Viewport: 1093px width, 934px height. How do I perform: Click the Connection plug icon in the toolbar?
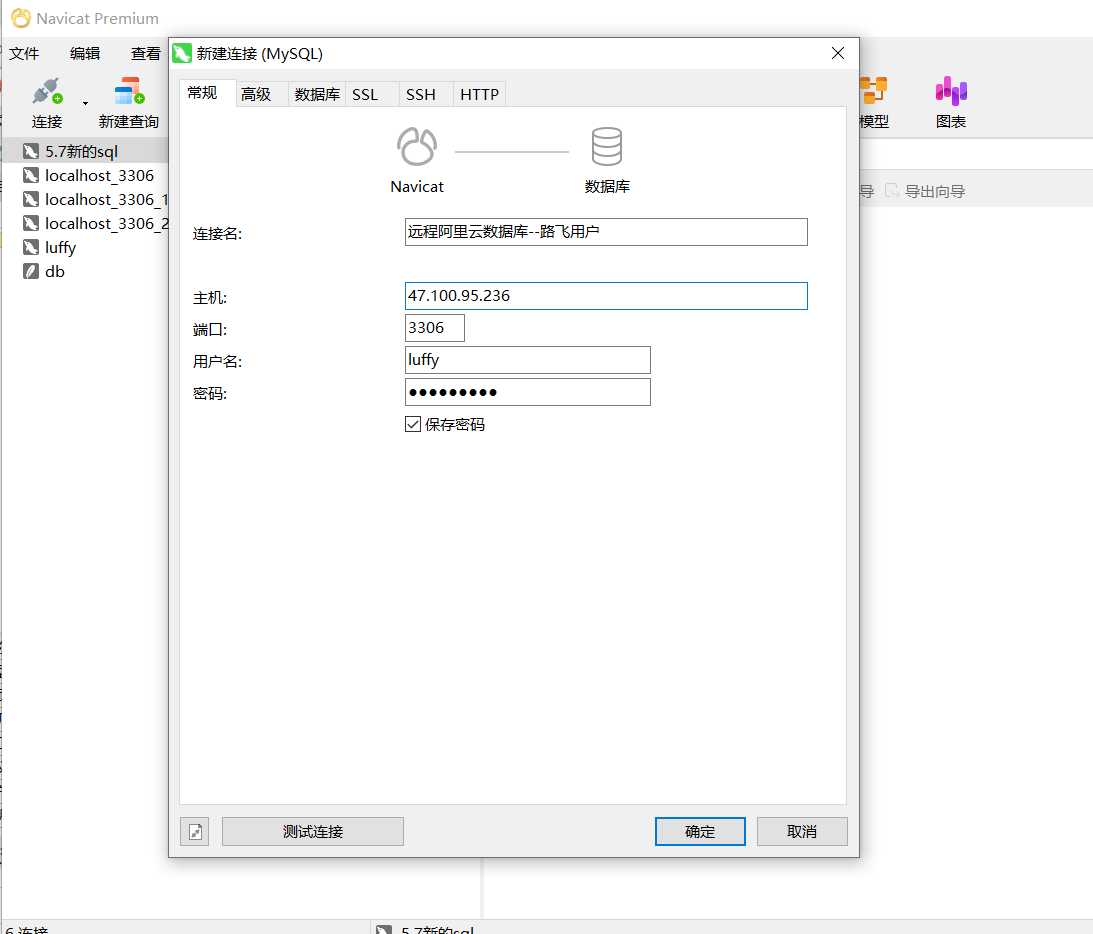(x=47, y=91)
